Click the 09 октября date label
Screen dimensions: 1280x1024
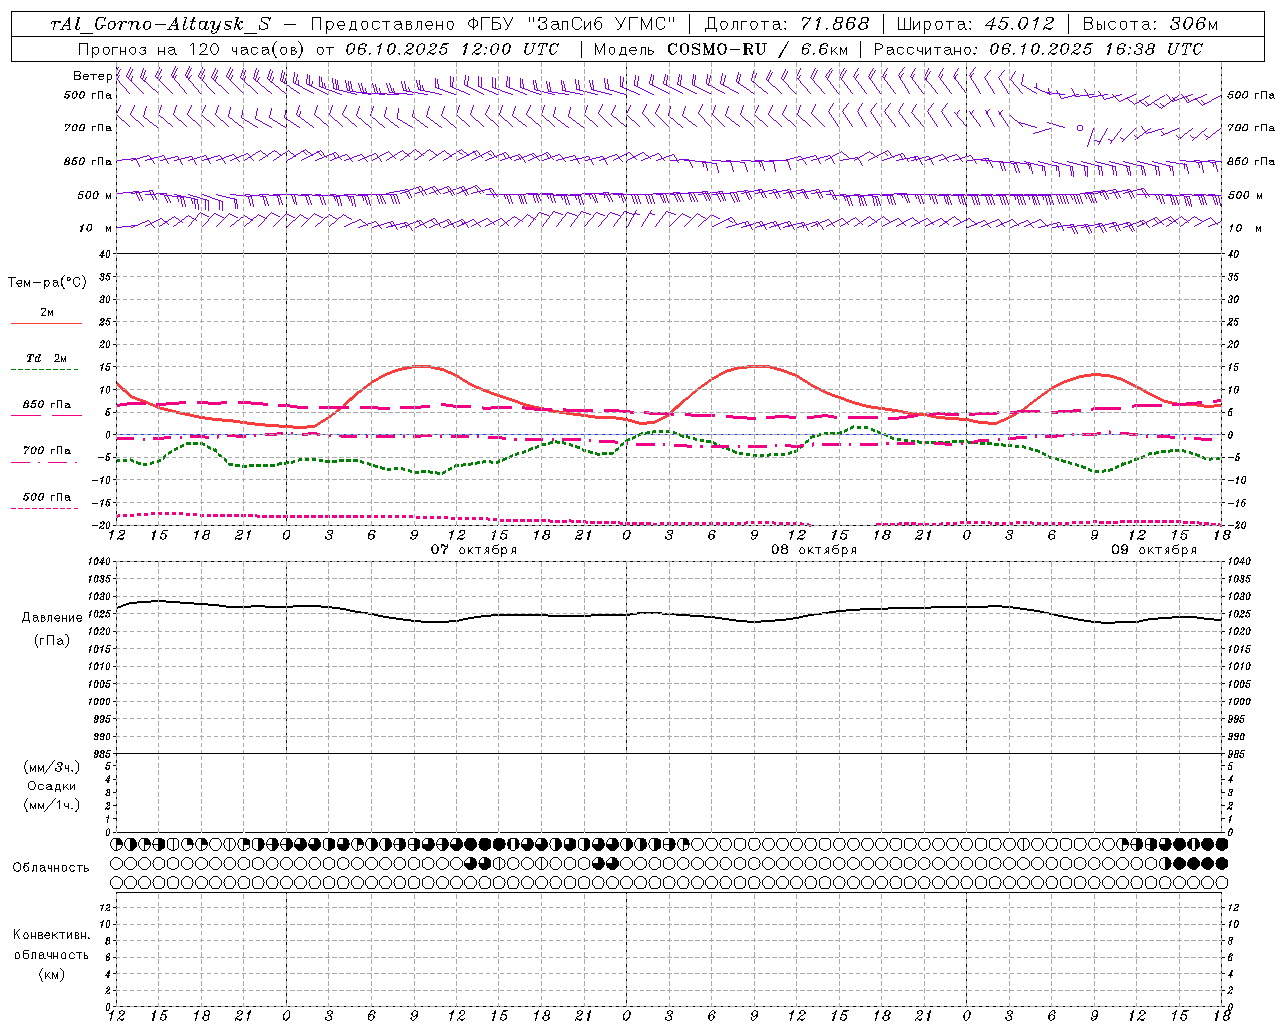pos(1154,549)
